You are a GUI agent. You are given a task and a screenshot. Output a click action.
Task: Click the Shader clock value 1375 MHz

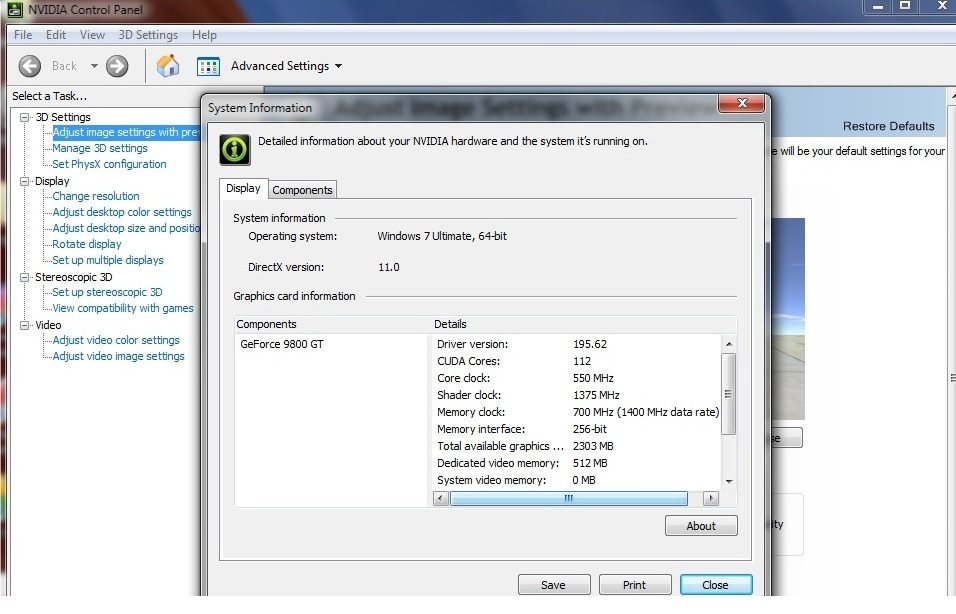[596, 395]
